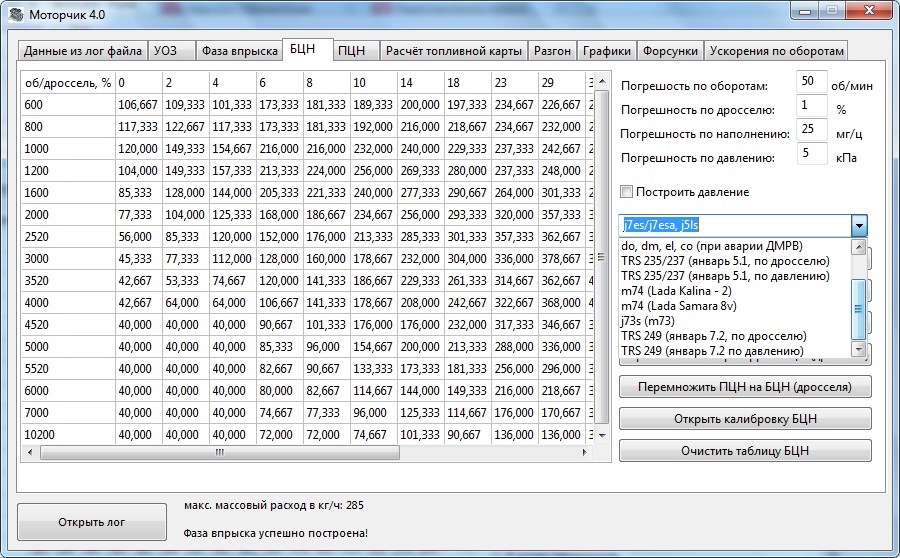The height and width of the screenshot is (558, 900).
Task: Click the Очистить таблицу БЦН button
Action: point(745,451)
